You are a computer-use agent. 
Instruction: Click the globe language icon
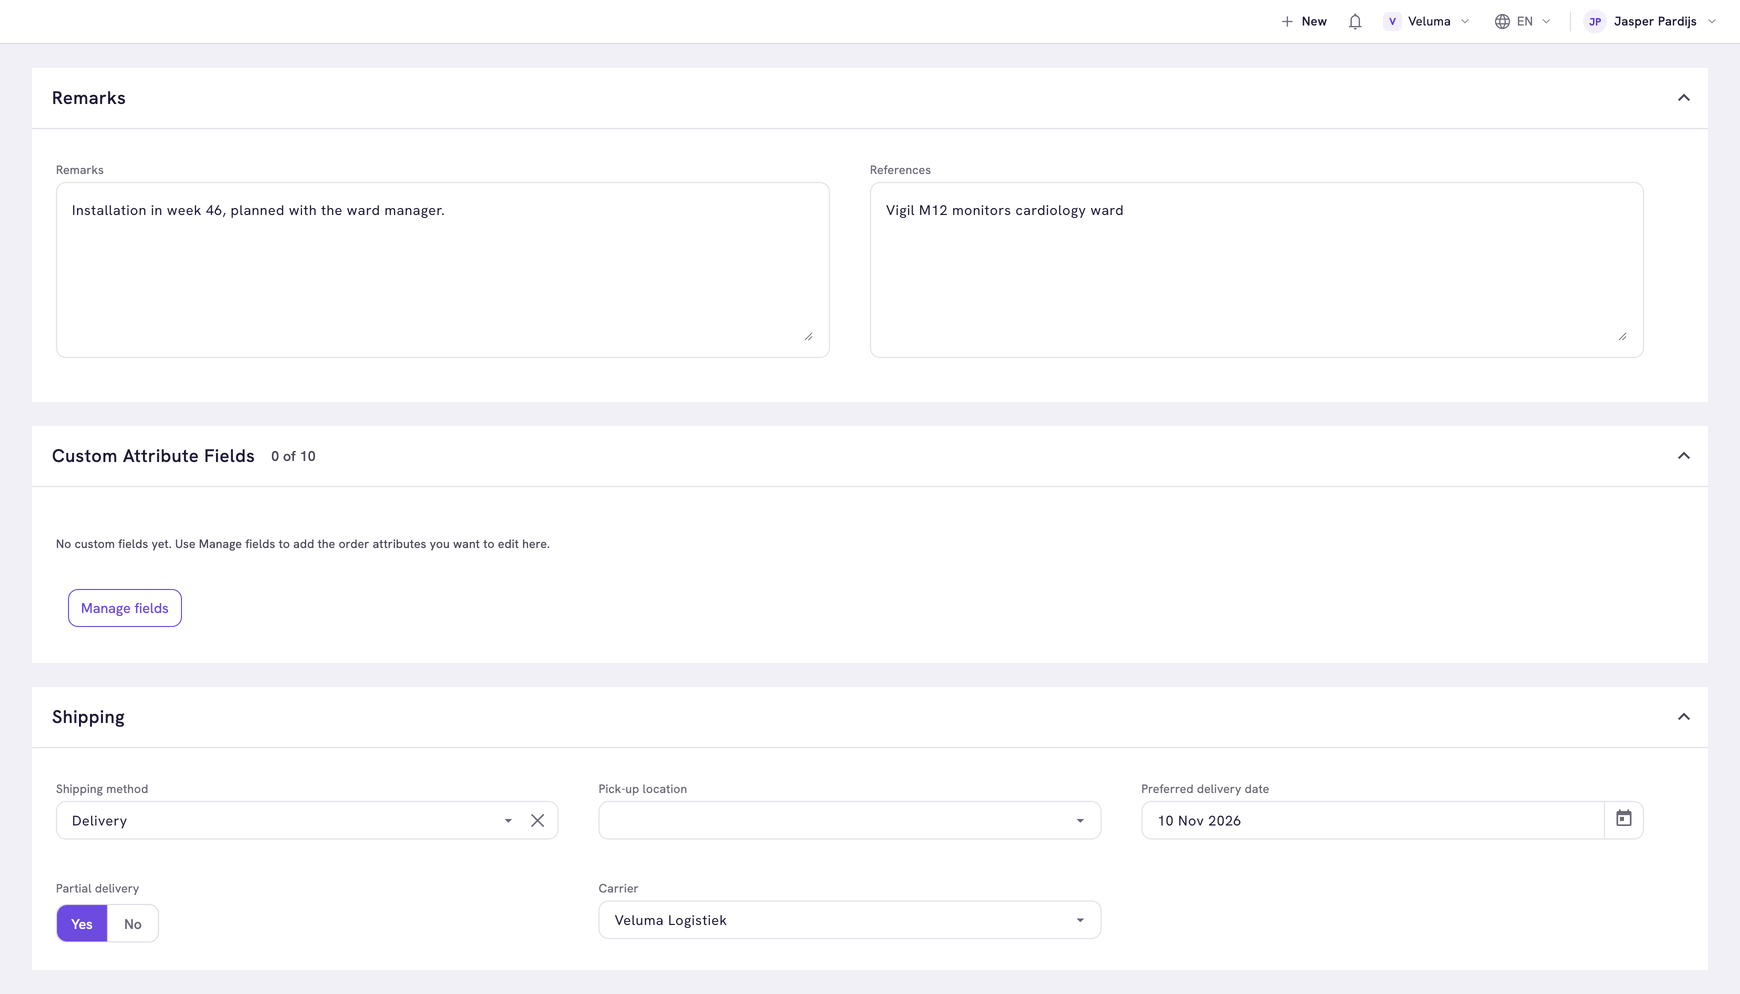(x=1502, y=21)
